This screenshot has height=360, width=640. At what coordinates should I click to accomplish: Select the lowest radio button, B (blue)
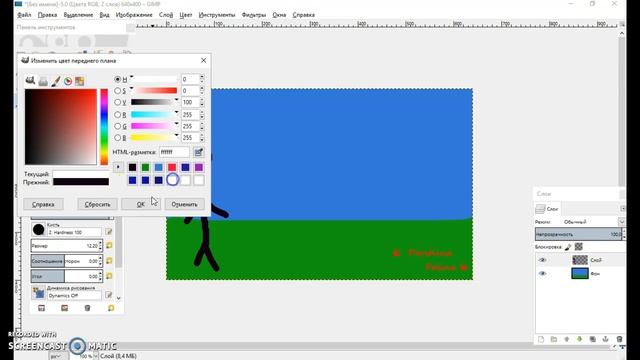[x=118, y=138]
